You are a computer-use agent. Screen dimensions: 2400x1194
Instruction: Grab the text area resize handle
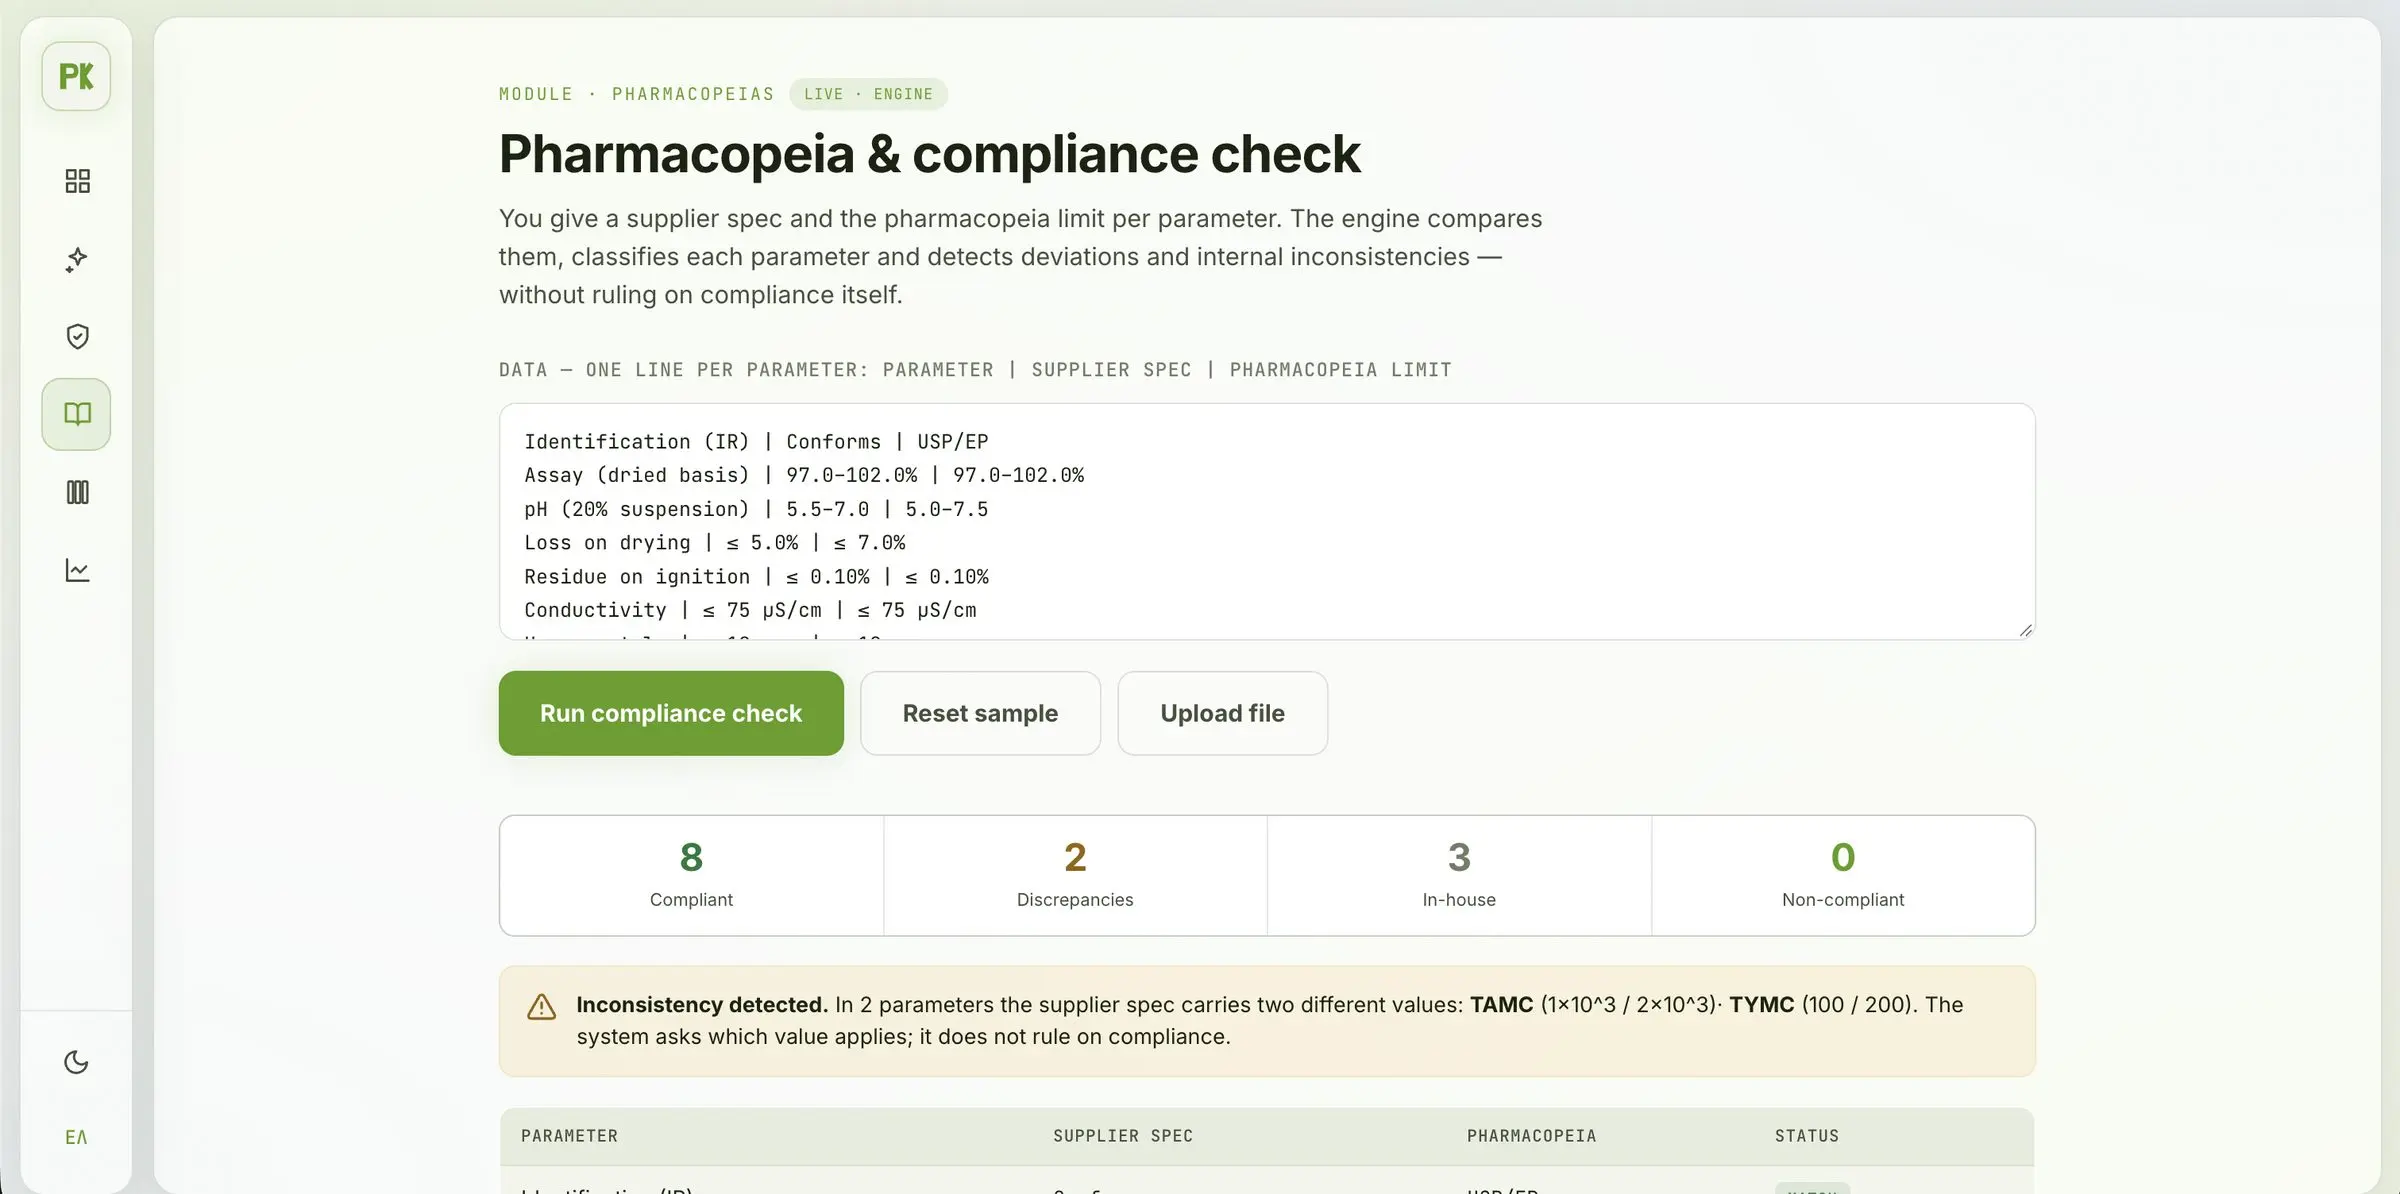pyautogui.click(x=2026, y=630)
